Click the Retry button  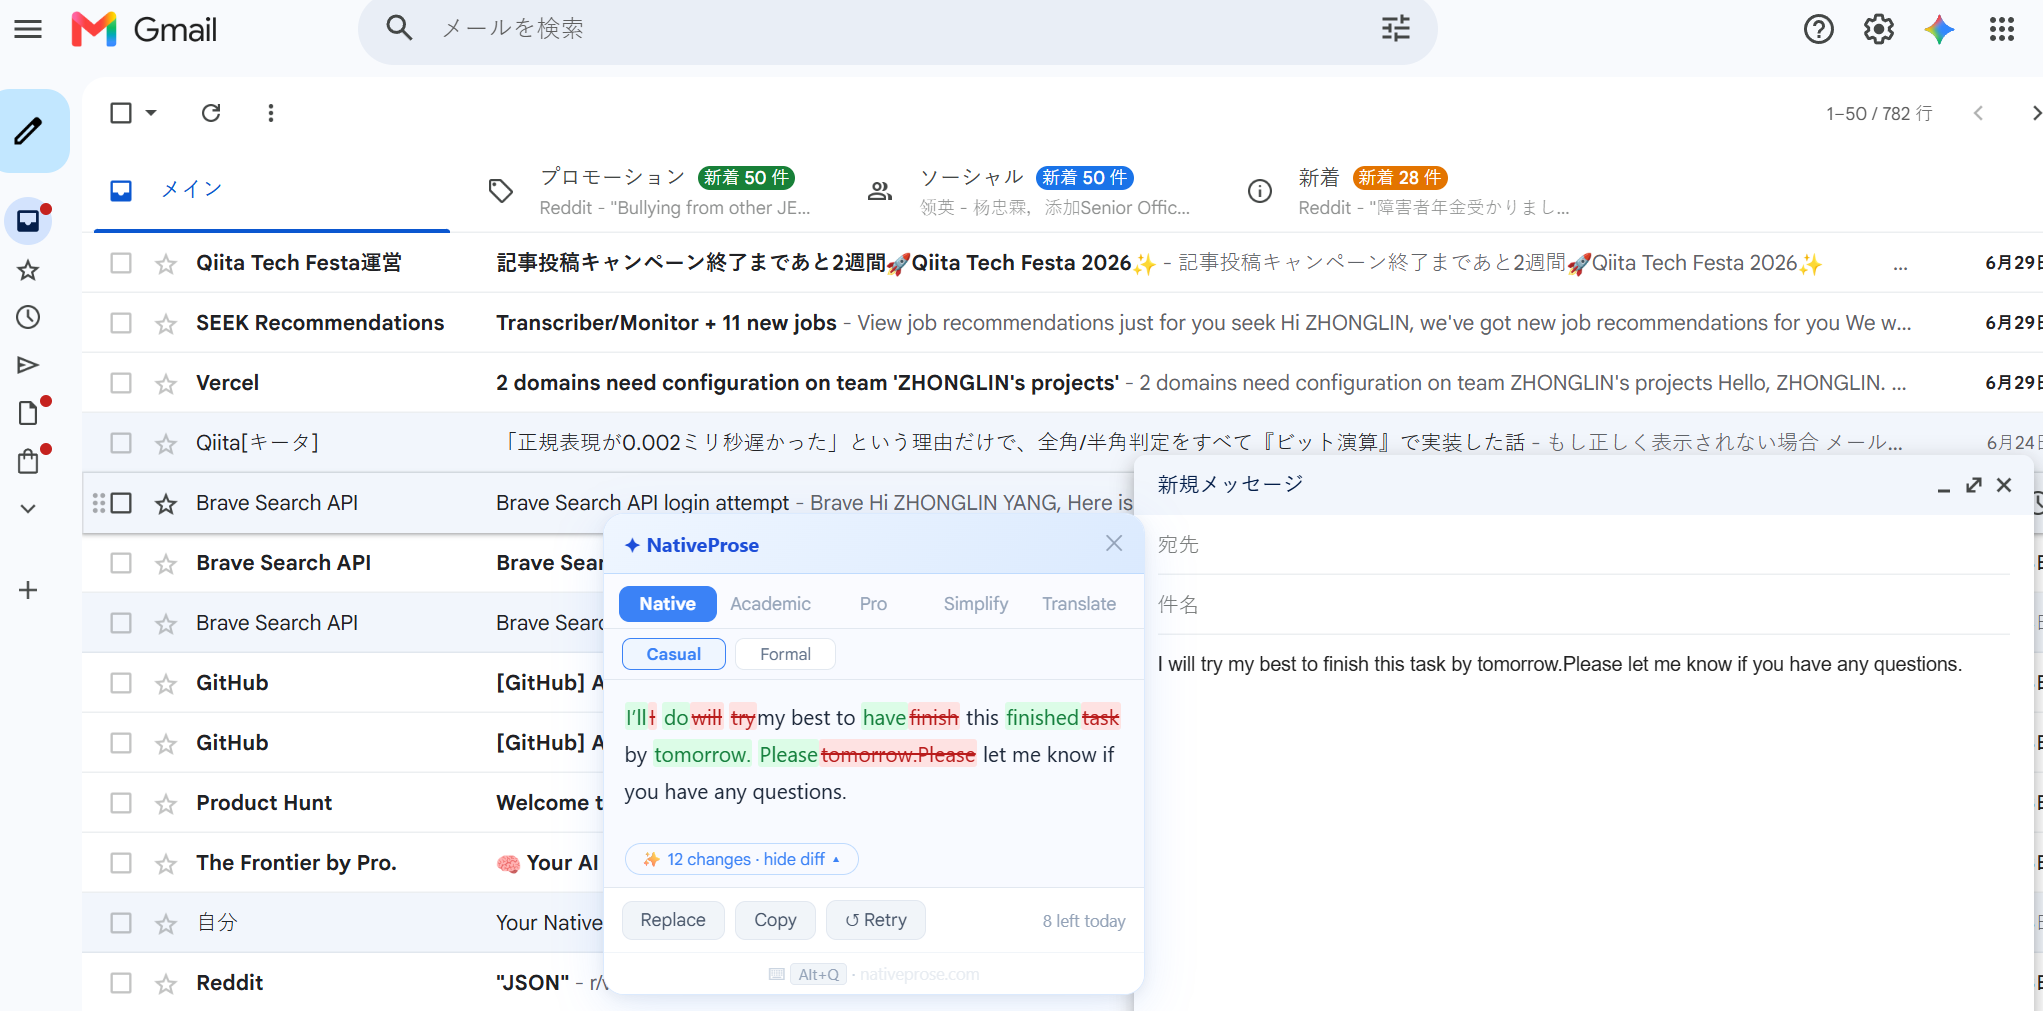875,920
